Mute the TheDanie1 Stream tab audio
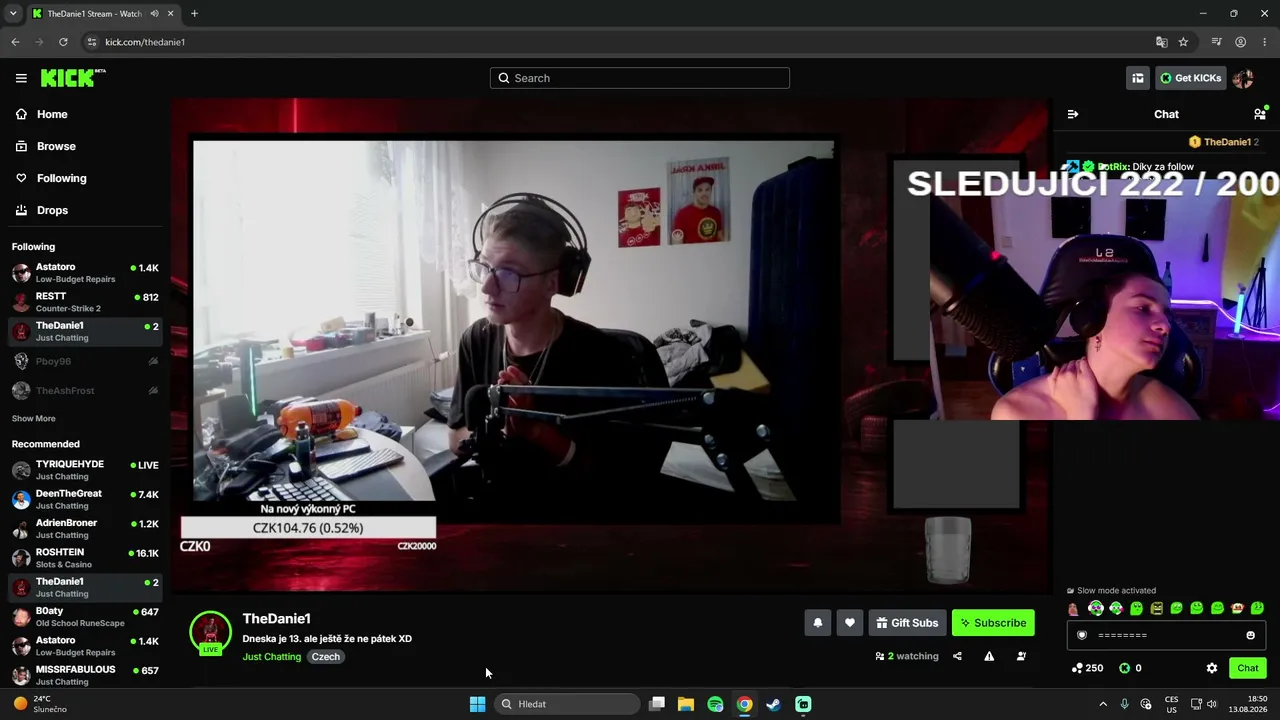Viewport: 1280px width, 720px height. pyautogui.click(x=154, y=14)
